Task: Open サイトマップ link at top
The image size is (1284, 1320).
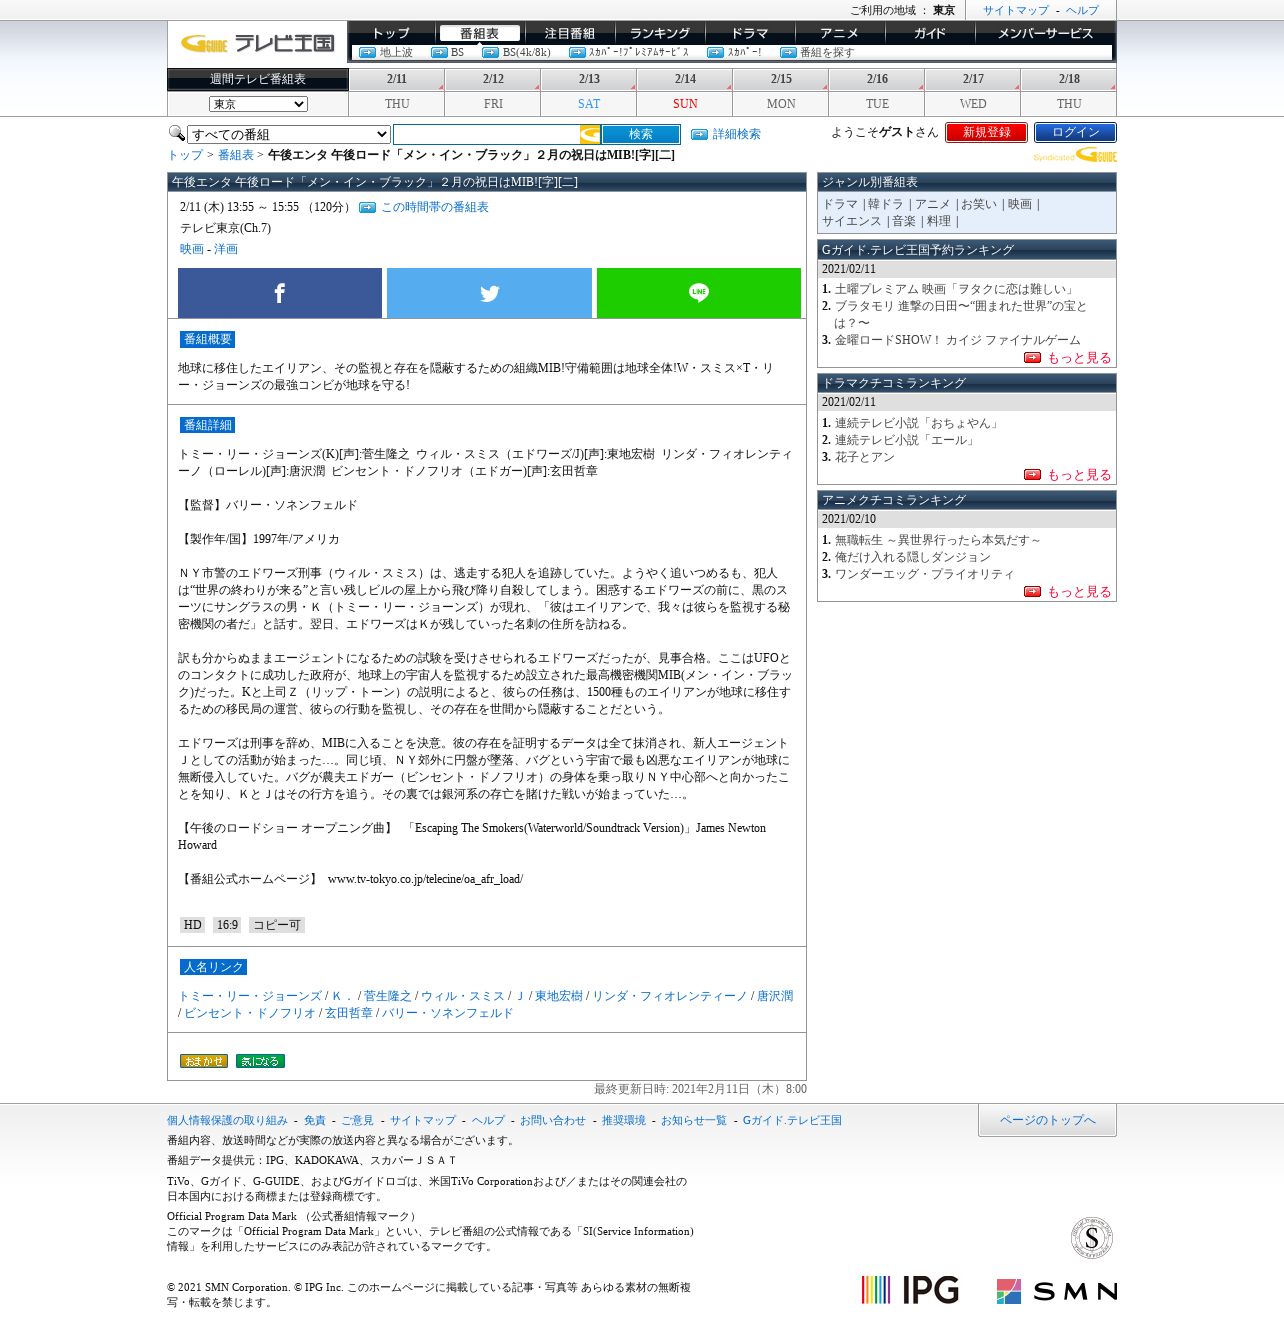Action: 1016,10
